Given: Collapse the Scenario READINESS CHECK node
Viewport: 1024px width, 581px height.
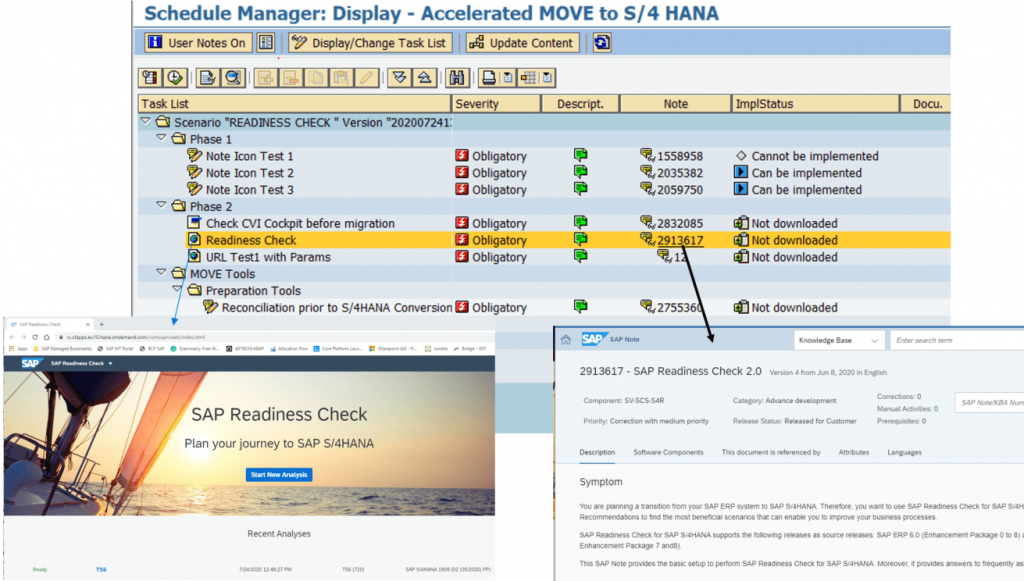Looking at the screenshot, I should click(146, 121).
